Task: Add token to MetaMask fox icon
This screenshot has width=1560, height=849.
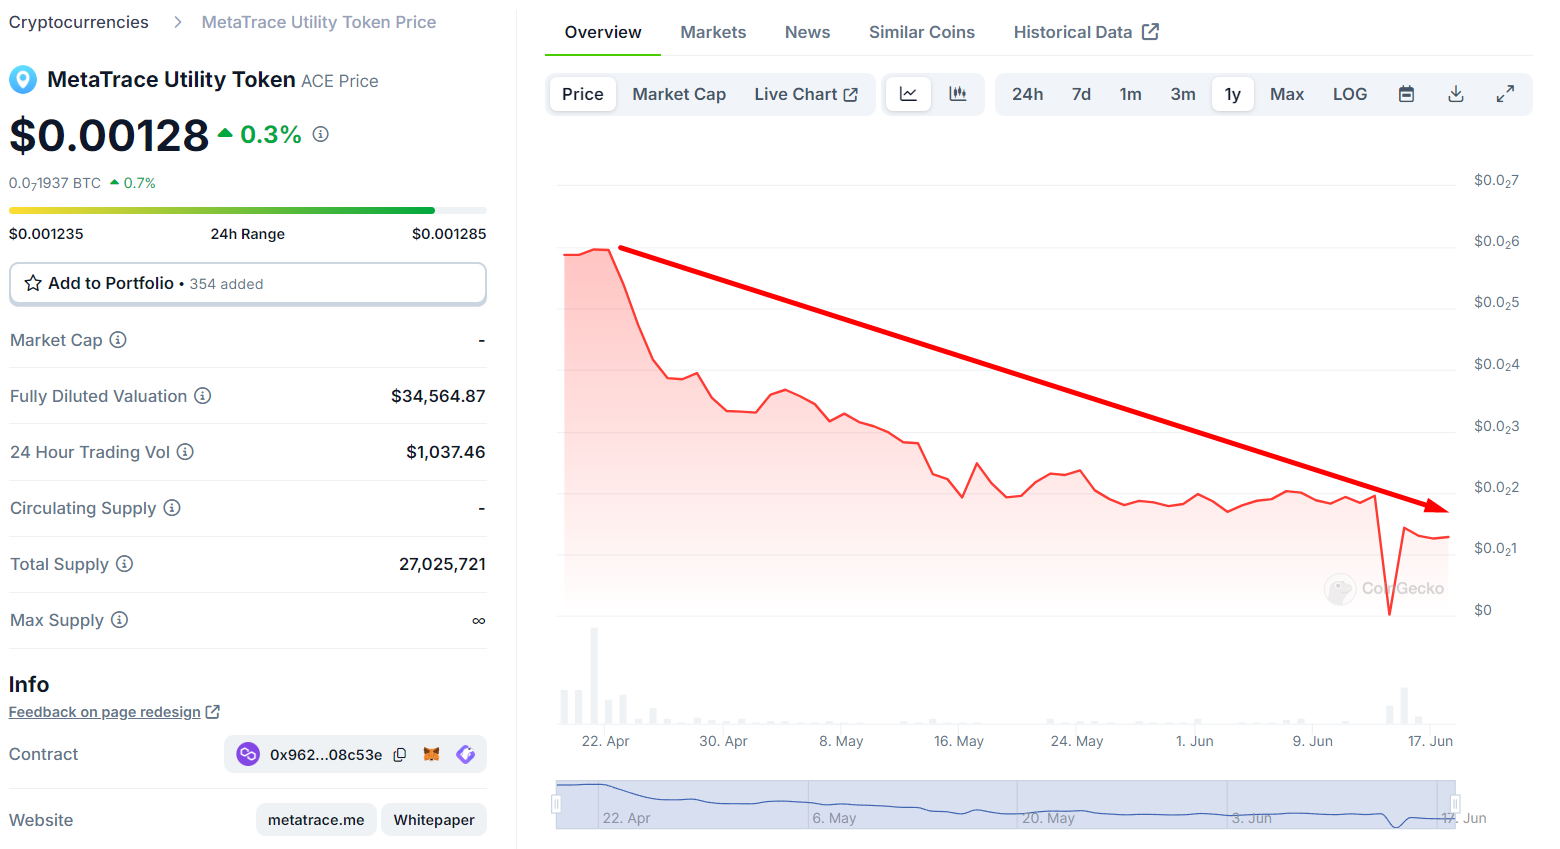Action: point(432,755)
